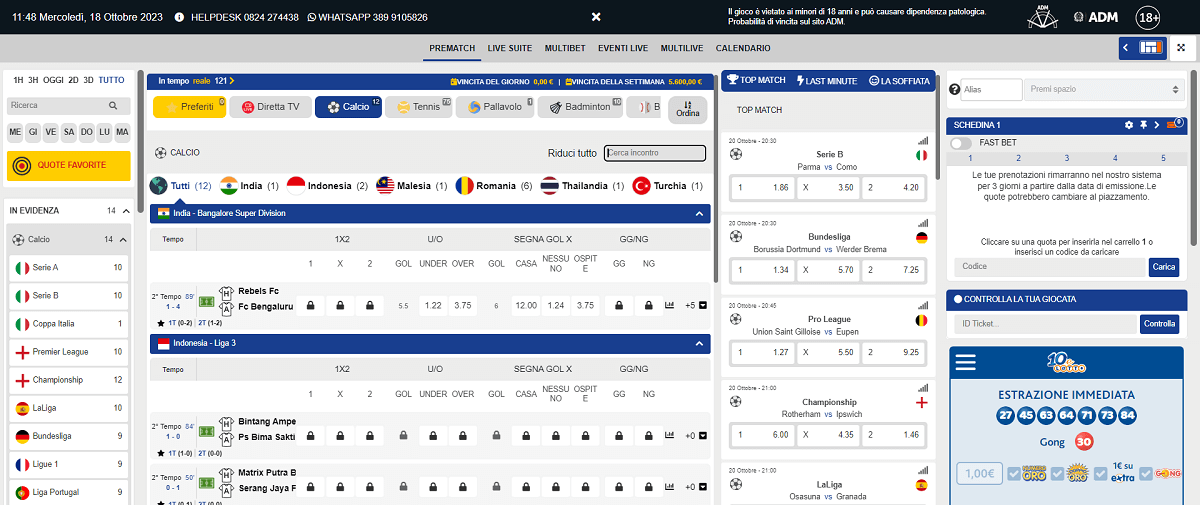The image size is (1200, 505).
Task: Toggle the 1€ su Extra checkbox
Action: [1102, 473]
